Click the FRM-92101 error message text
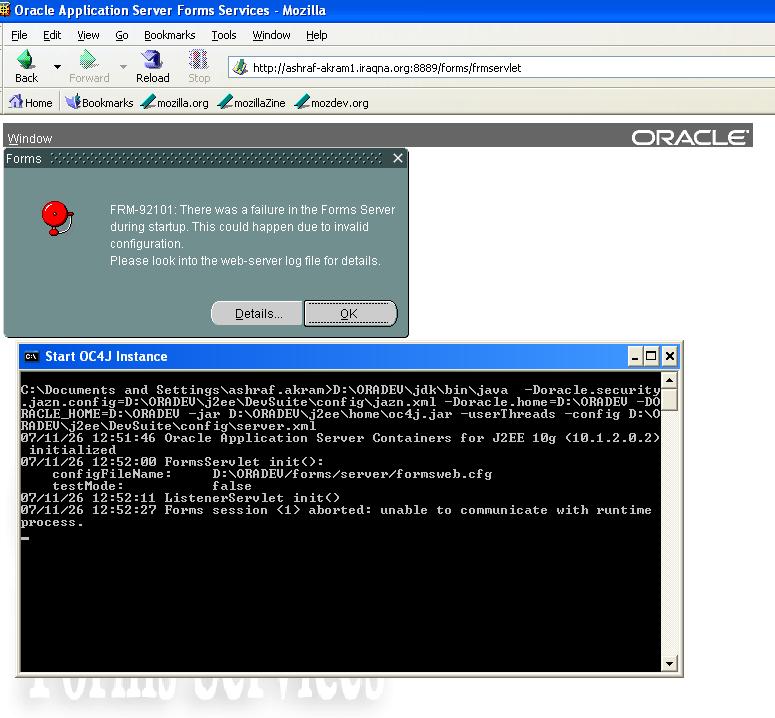The image size is (775, 718). tap(252, 235)
